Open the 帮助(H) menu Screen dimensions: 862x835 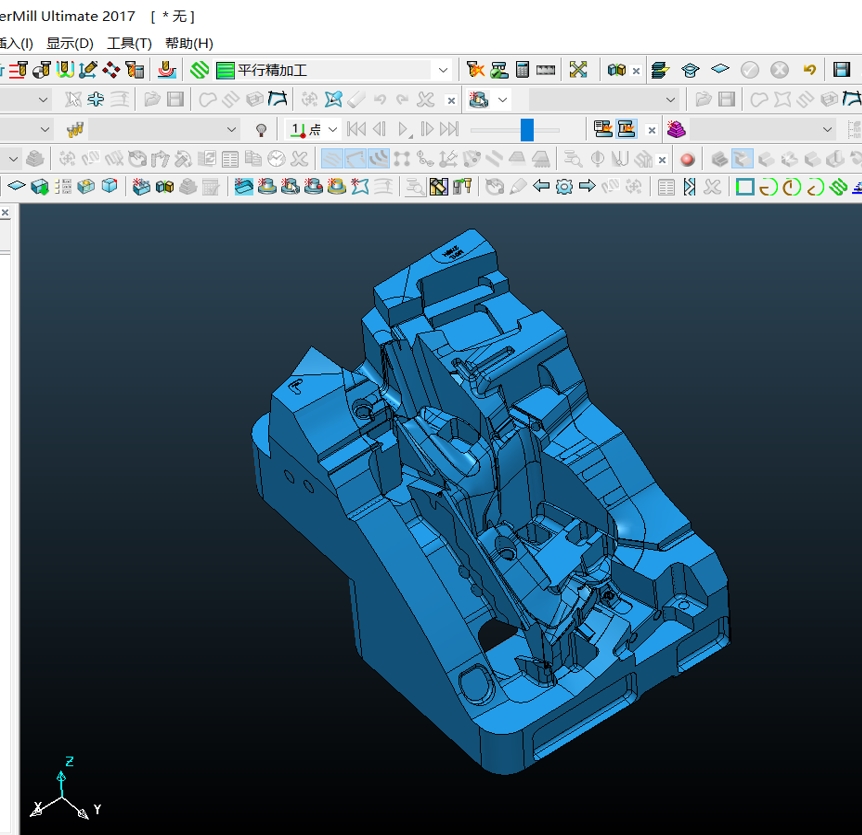tap(189, 43)
